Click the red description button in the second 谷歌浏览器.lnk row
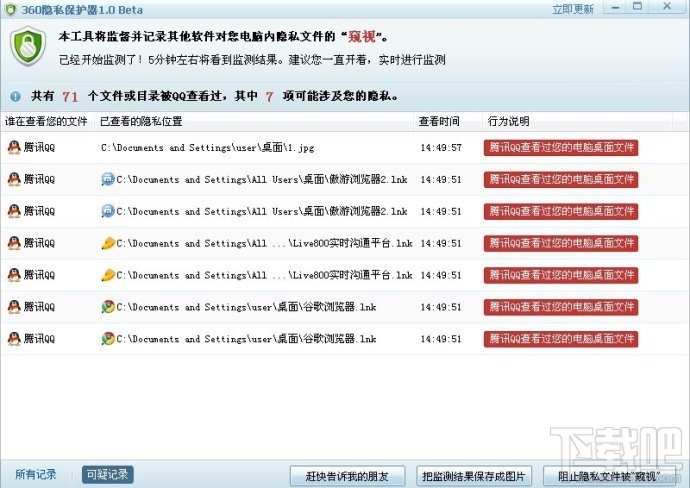The width and height of the screenshot is (690, 488). (561, 339)
